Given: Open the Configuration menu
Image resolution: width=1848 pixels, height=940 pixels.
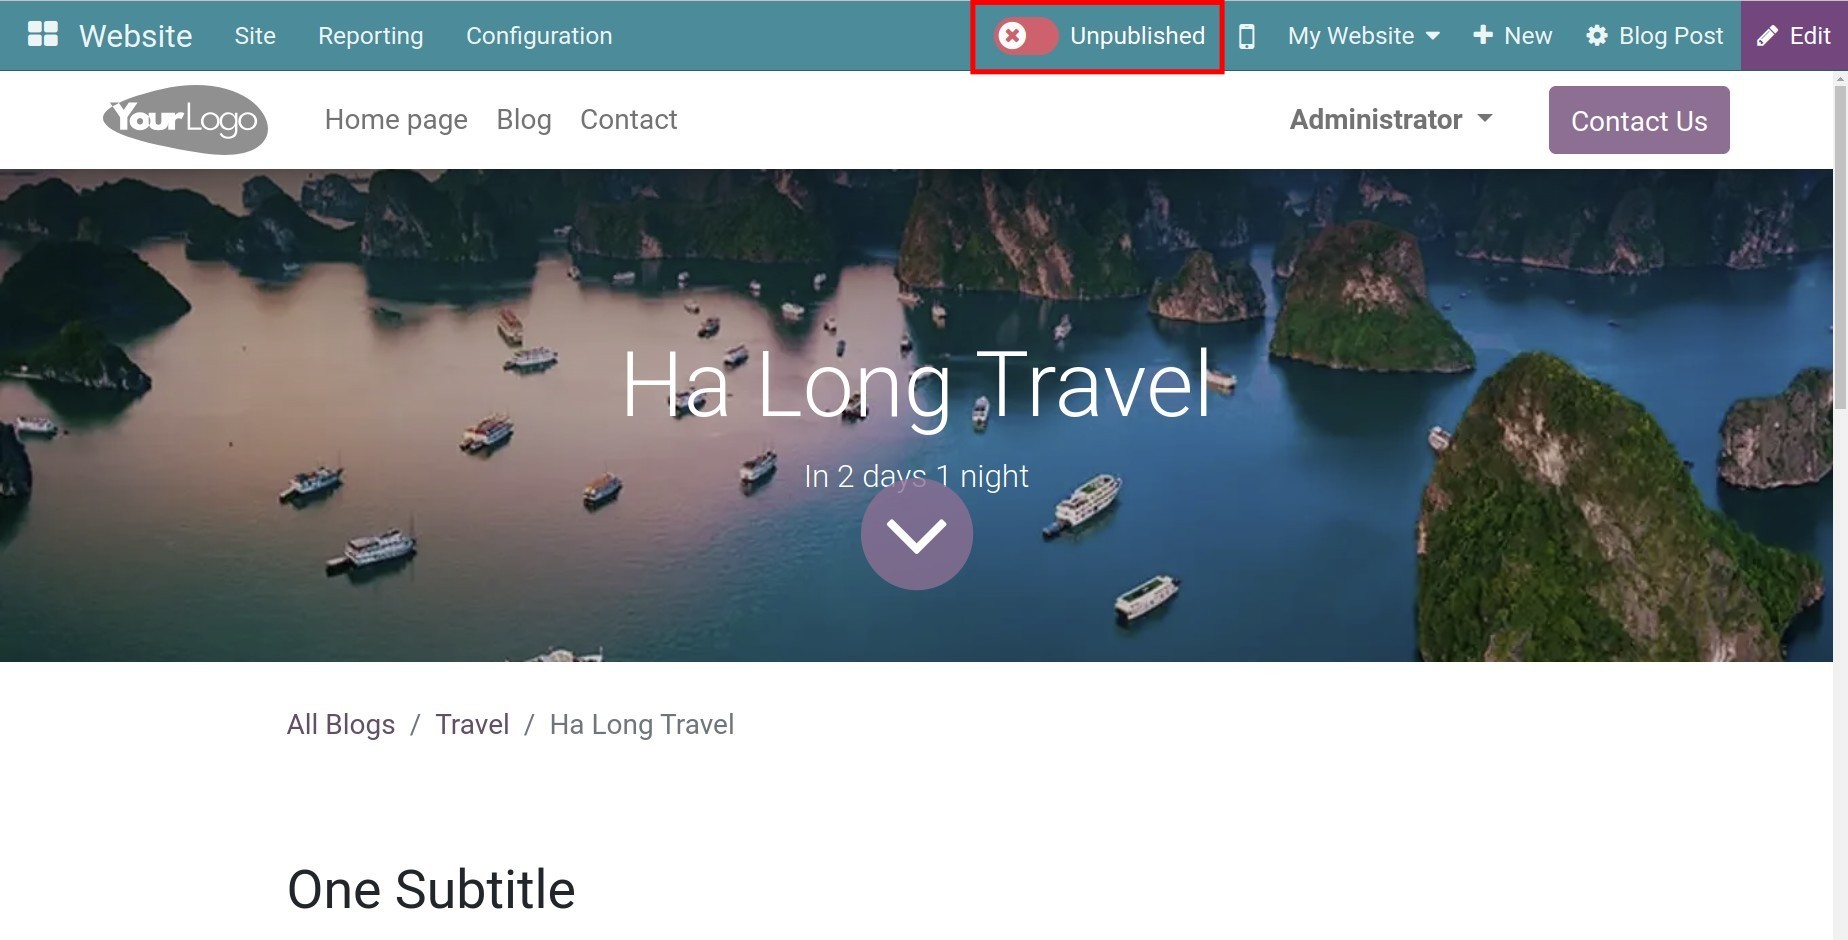Looking at the screenshot, I should pyautogui.click(x=539, y=36).
